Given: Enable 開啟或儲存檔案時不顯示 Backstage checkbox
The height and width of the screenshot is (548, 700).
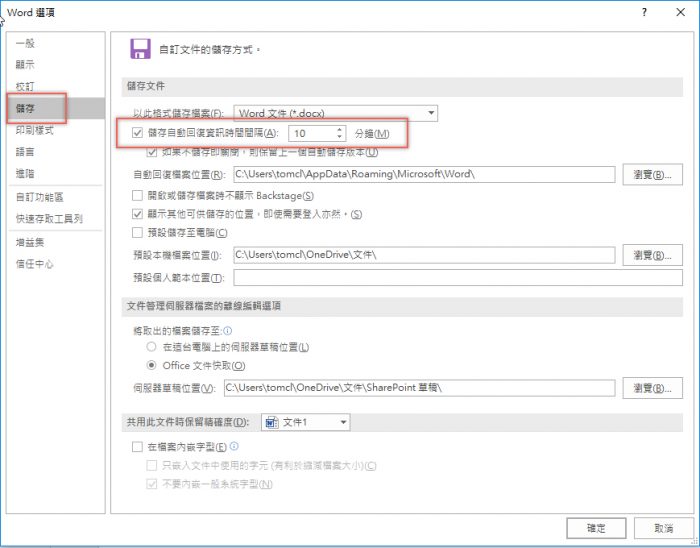Looking at the screenshot, I should click(138, 195).
